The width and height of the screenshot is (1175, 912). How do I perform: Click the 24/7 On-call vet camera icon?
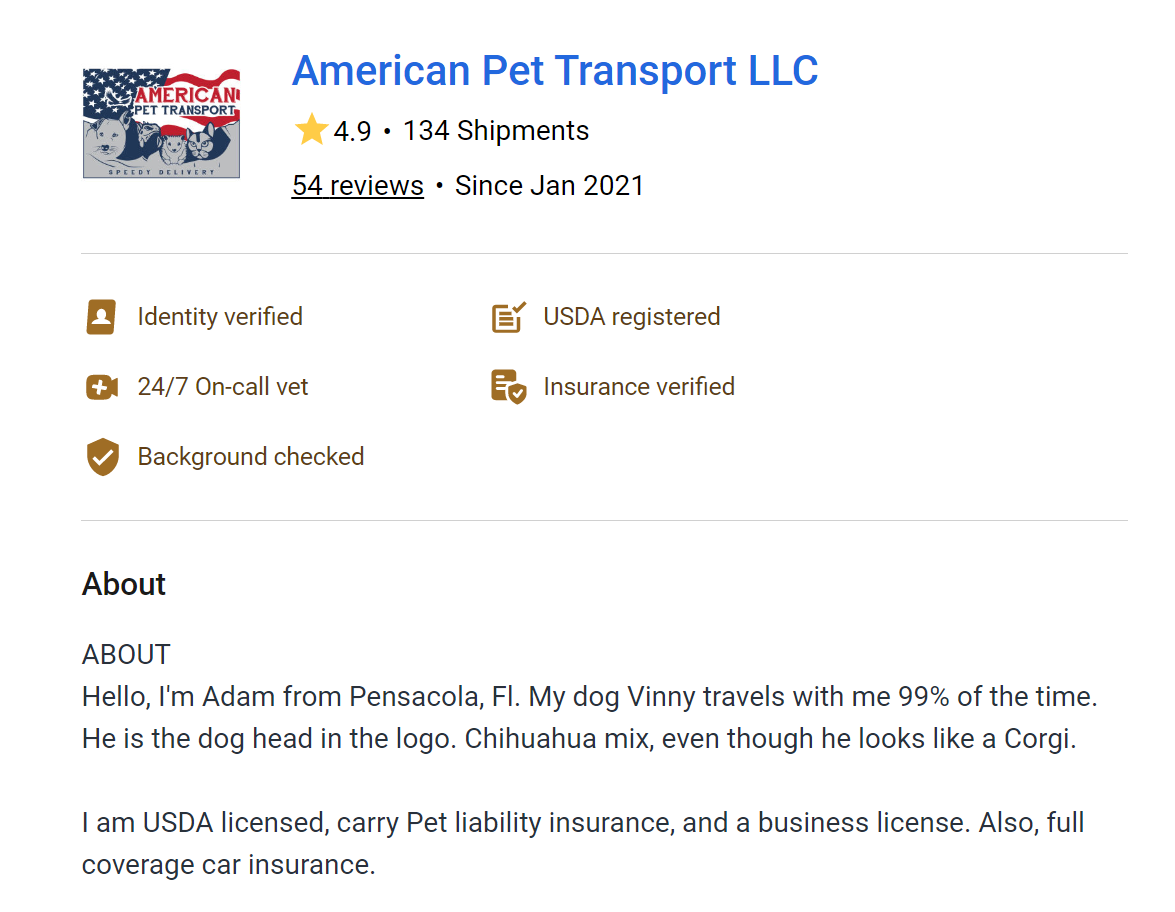point(102,387)
